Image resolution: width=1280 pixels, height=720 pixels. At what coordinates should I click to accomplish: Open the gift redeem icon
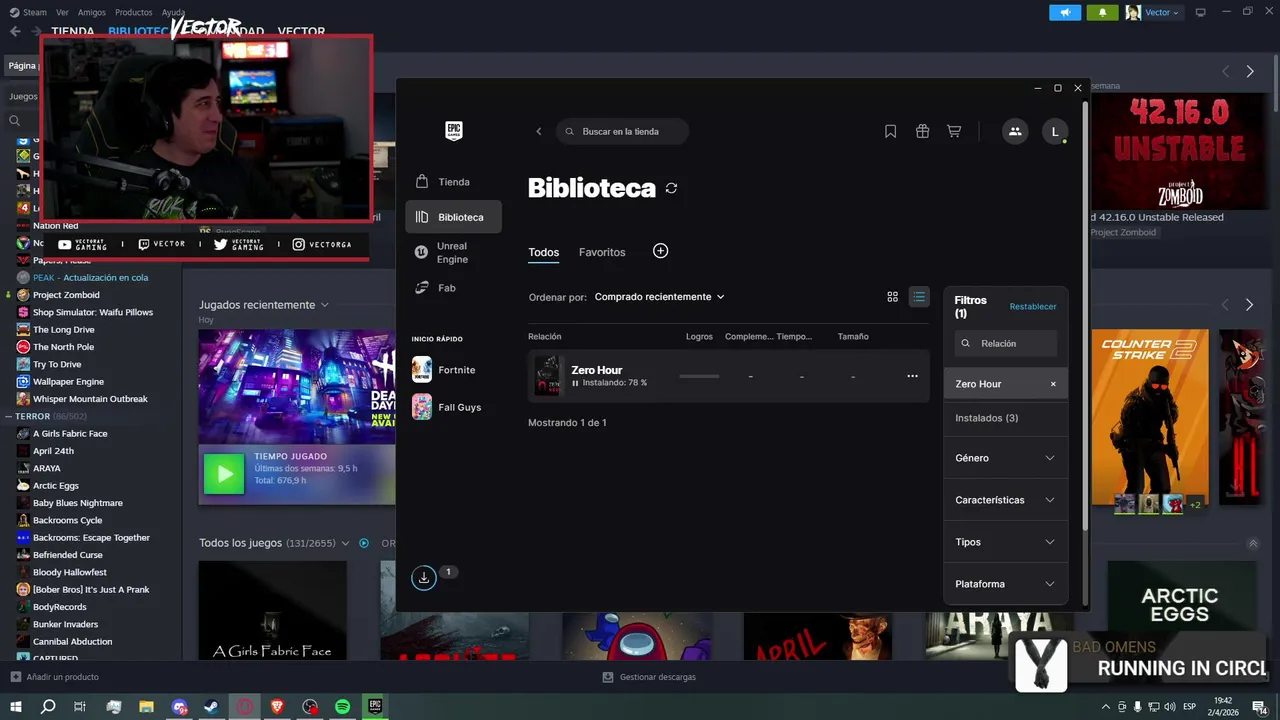(922, 131)
